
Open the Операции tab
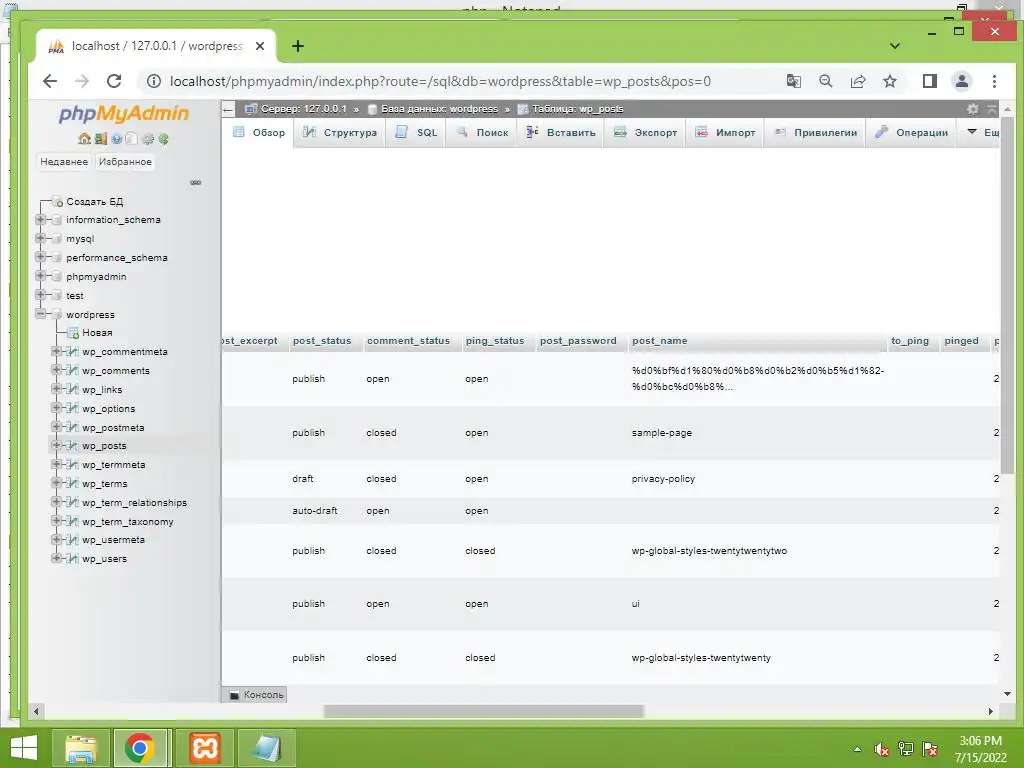[912, 133]
